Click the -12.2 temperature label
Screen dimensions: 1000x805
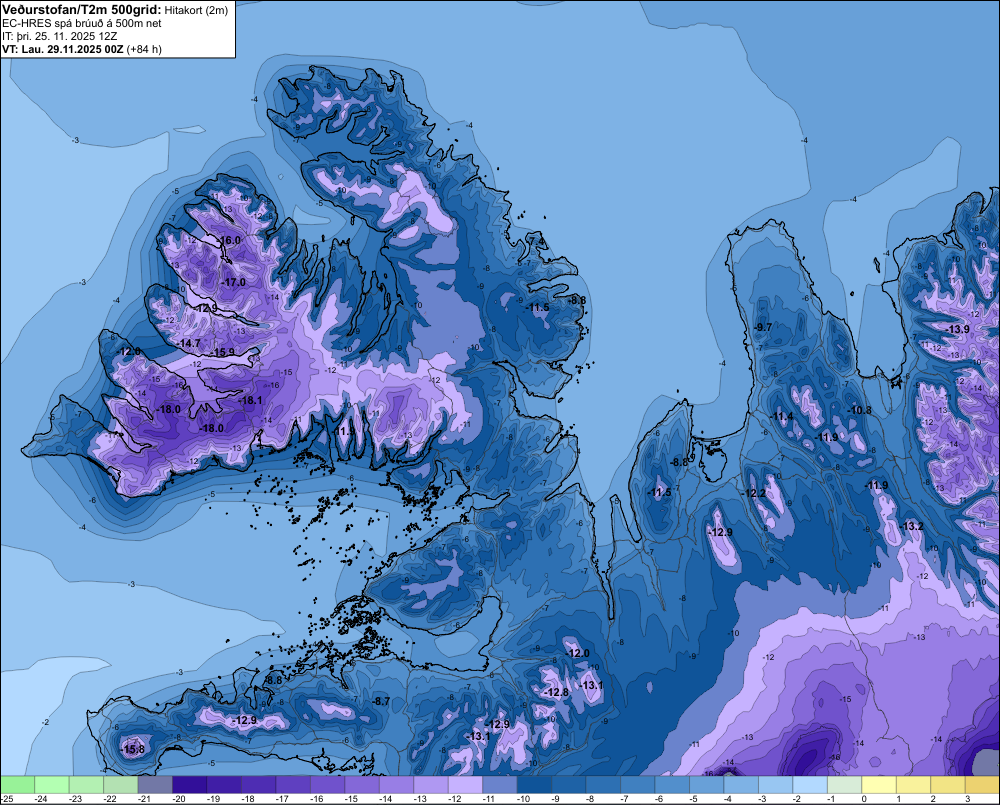click(754, 493)
